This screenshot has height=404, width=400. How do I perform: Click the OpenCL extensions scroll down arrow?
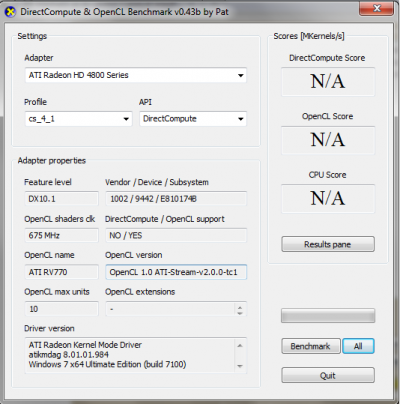[240, 313]
